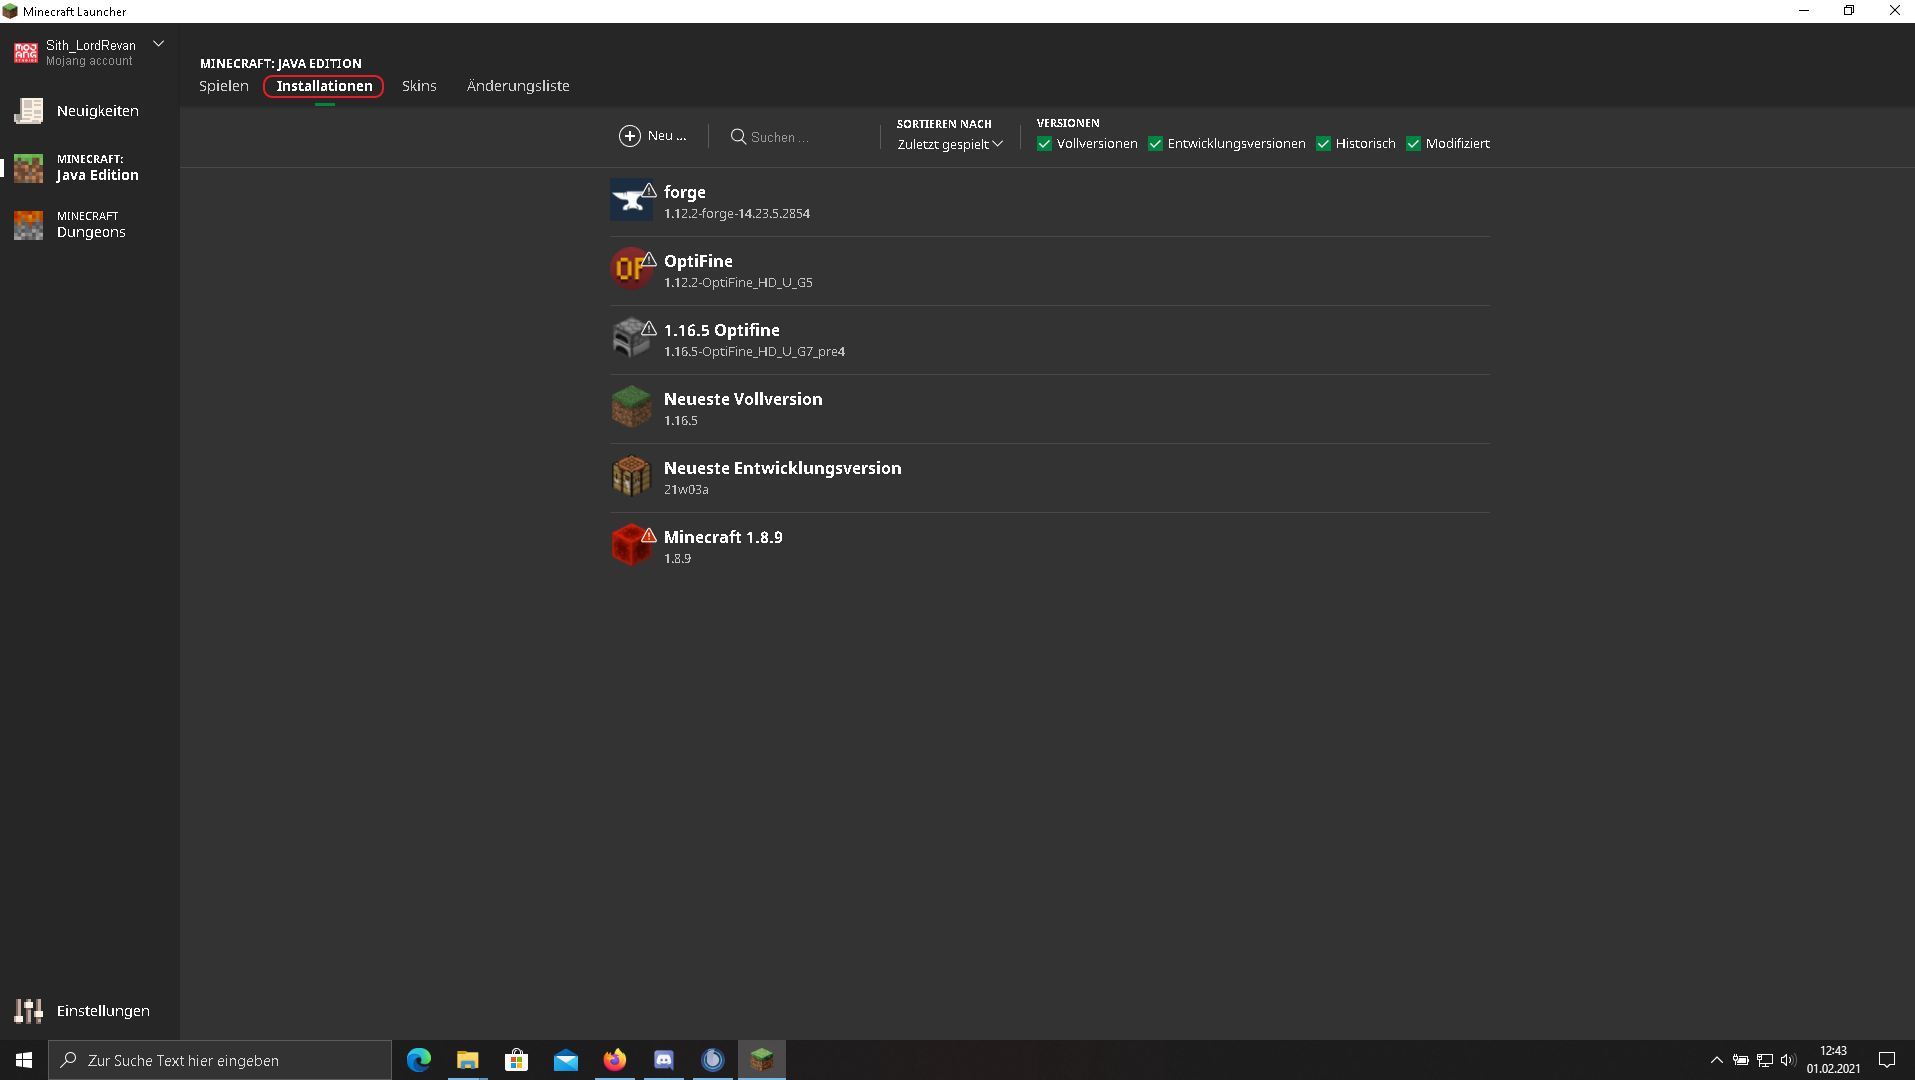
Task: Click the OptiFine OF installation icon
Action: point(631,269)
